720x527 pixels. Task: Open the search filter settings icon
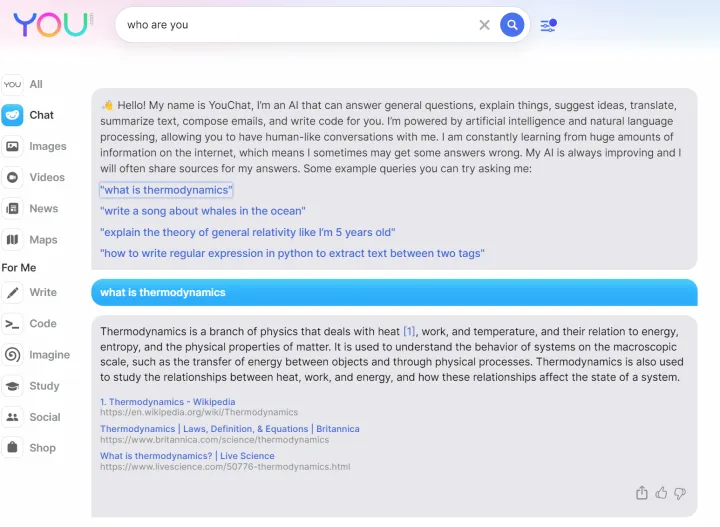click(548, 25)
